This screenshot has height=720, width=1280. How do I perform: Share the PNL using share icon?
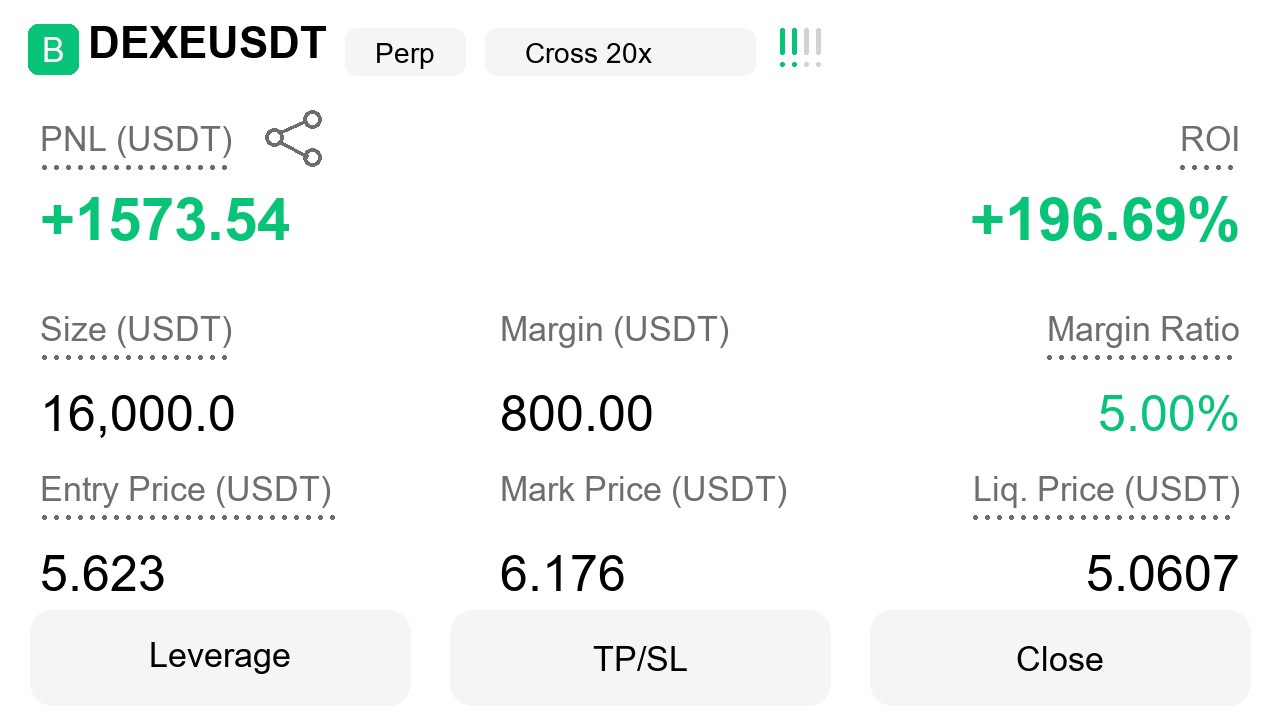coord(294,139)
